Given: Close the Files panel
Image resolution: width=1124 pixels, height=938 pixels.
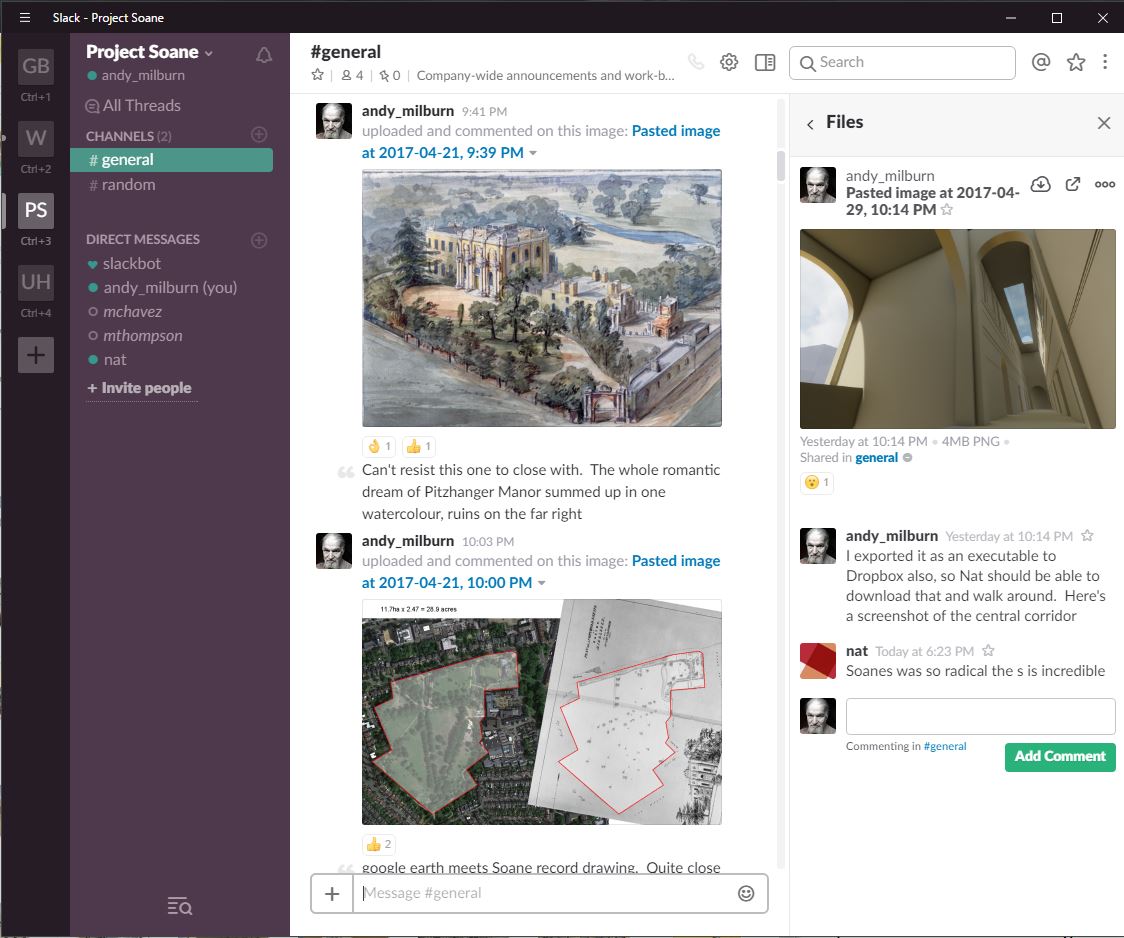Looking at the screenshot, I should click(x=1104, y=123).
